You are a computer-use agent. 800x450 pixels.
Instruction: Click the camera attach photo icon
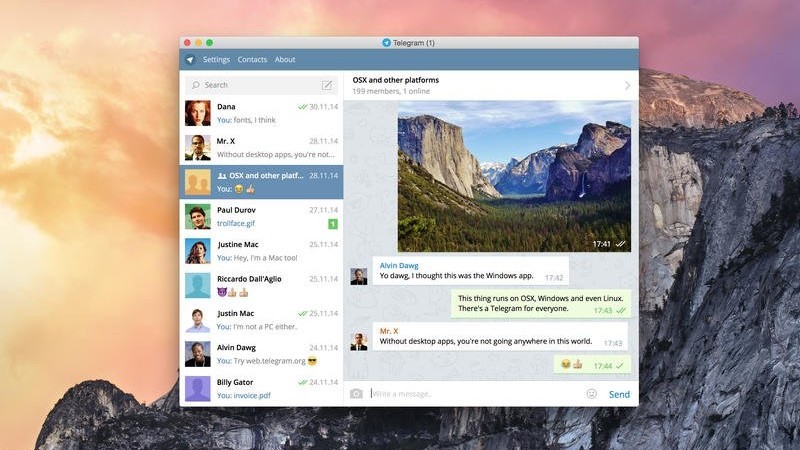(x=356, y=394)
